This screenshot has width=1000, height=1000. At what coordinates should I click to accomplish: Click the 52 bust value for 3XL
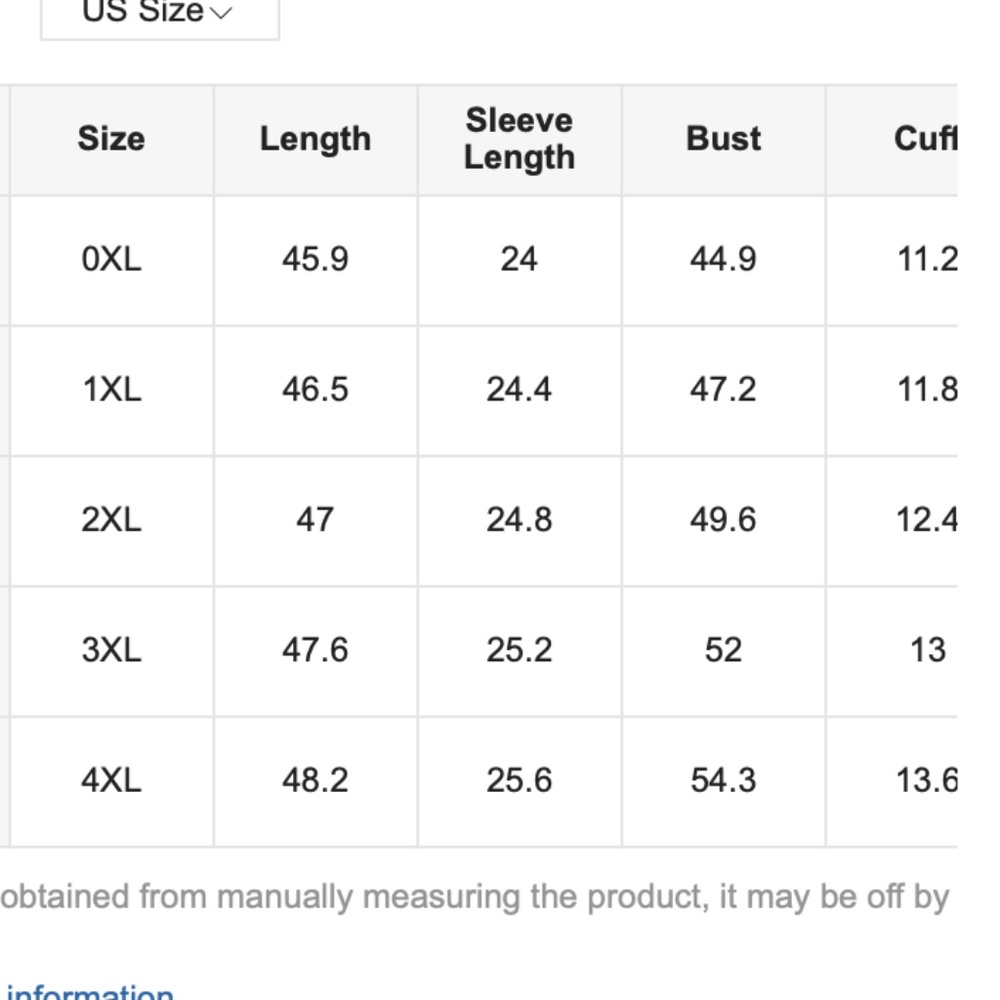pyautogui.click(x=723, y=650)
